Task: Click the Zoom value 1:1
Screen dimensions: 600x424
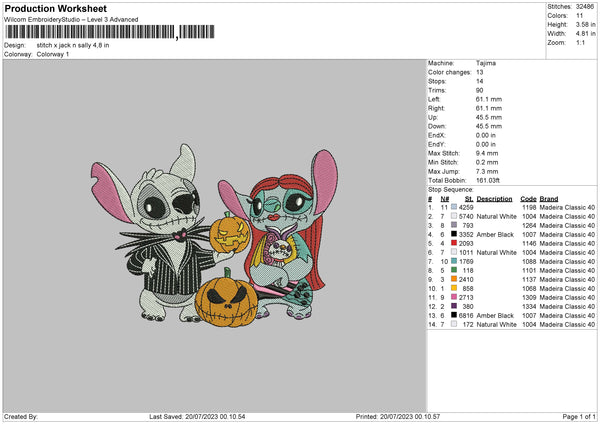Action: (x=580, y=42)
